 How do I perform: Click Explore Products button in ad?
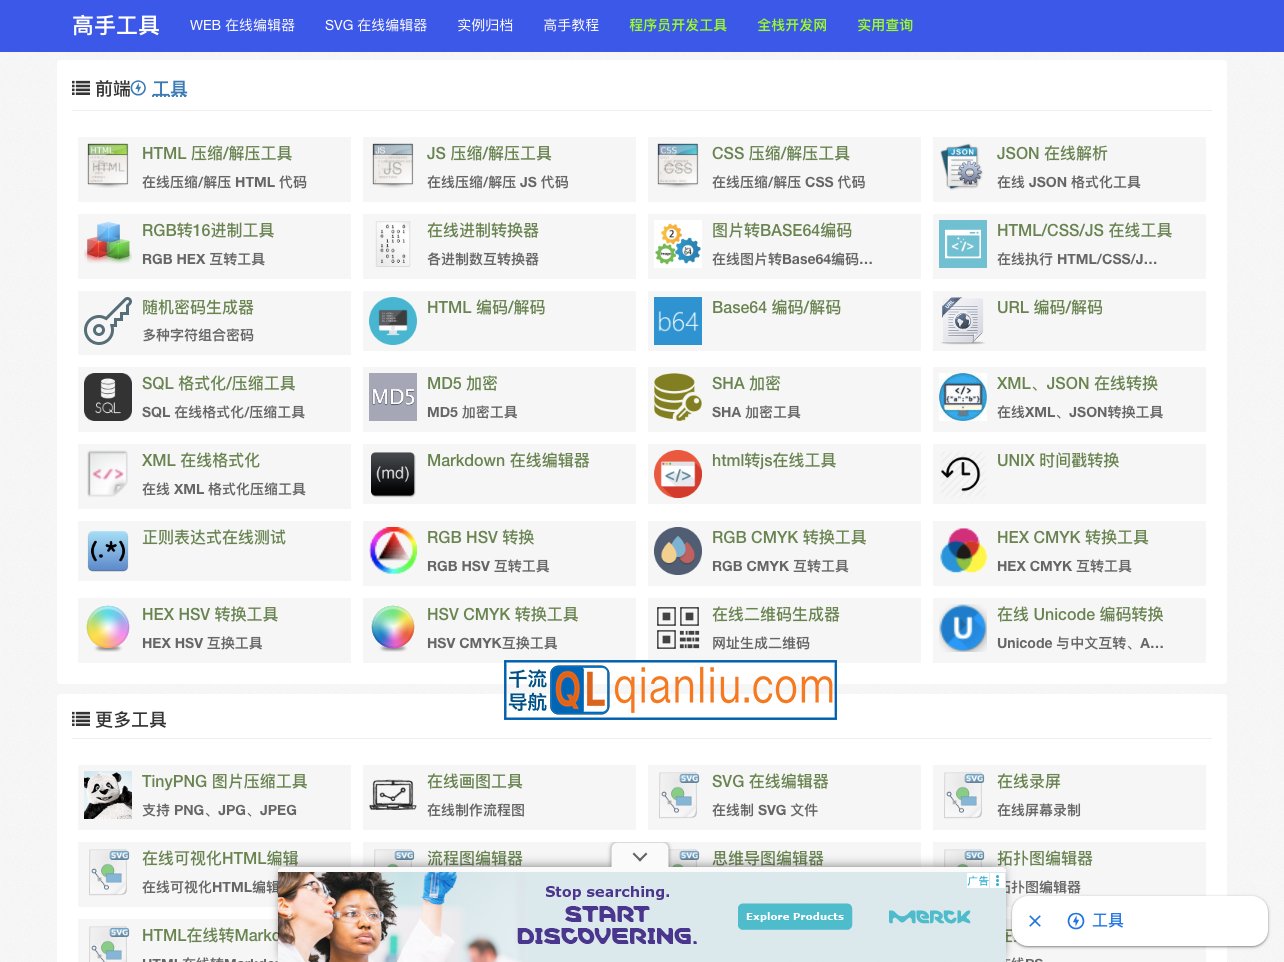tap(795, 916)
